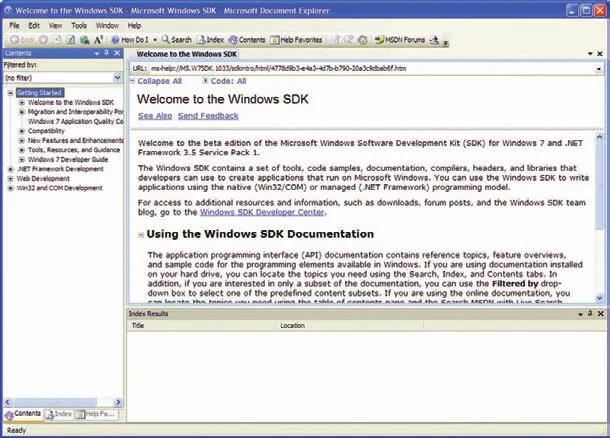Sort Index Results by Title column
Viewport: 610px width, 438px height.
pyautogui.click(x=202, y=326)
